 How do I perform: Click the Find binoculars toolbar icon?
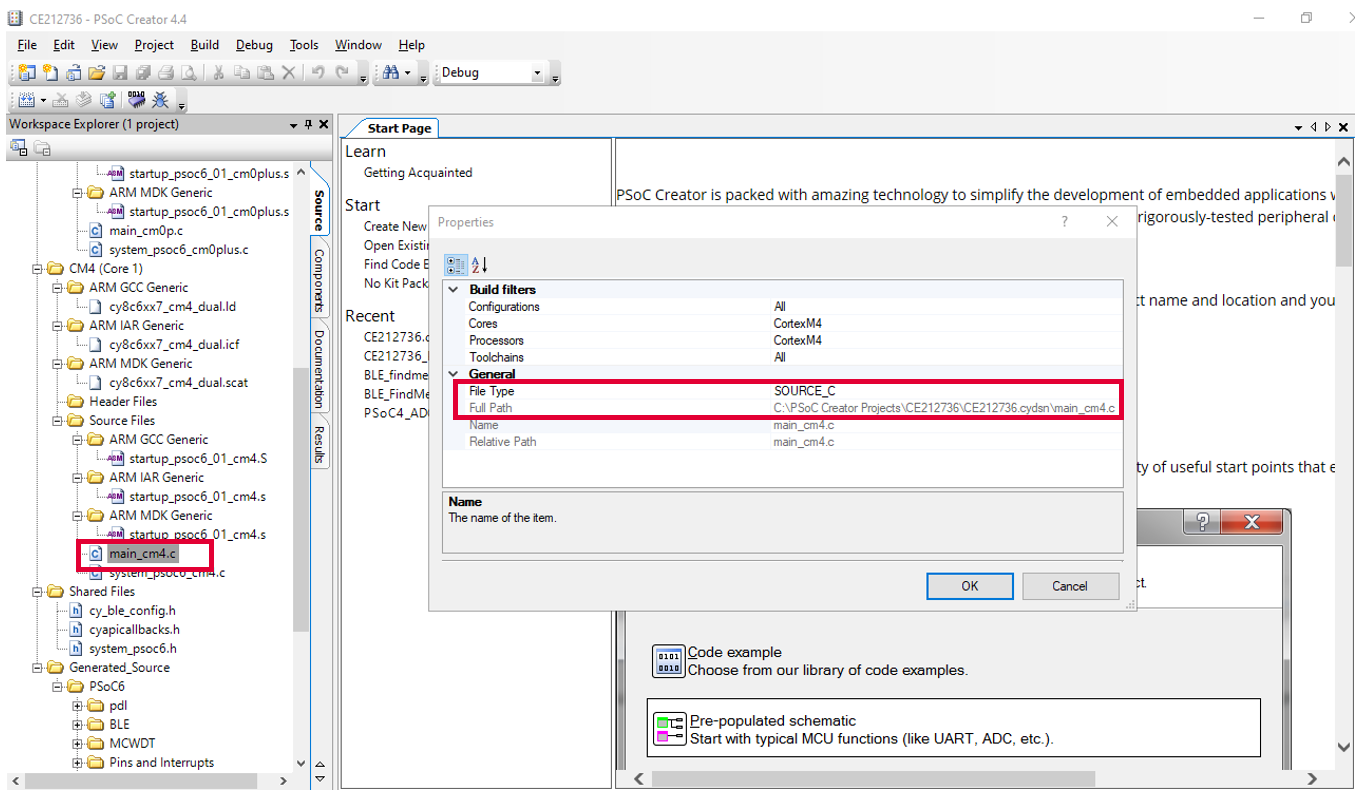coord(390,72)
